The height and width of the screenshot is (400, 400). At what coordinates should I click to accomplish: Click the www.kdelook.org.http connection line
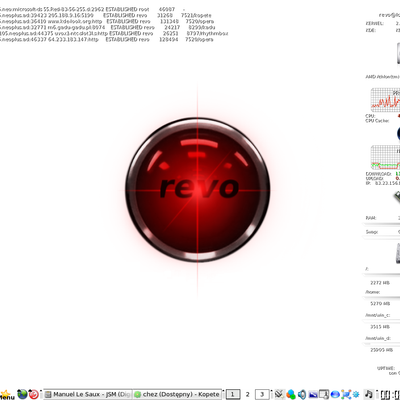(107, 21)
